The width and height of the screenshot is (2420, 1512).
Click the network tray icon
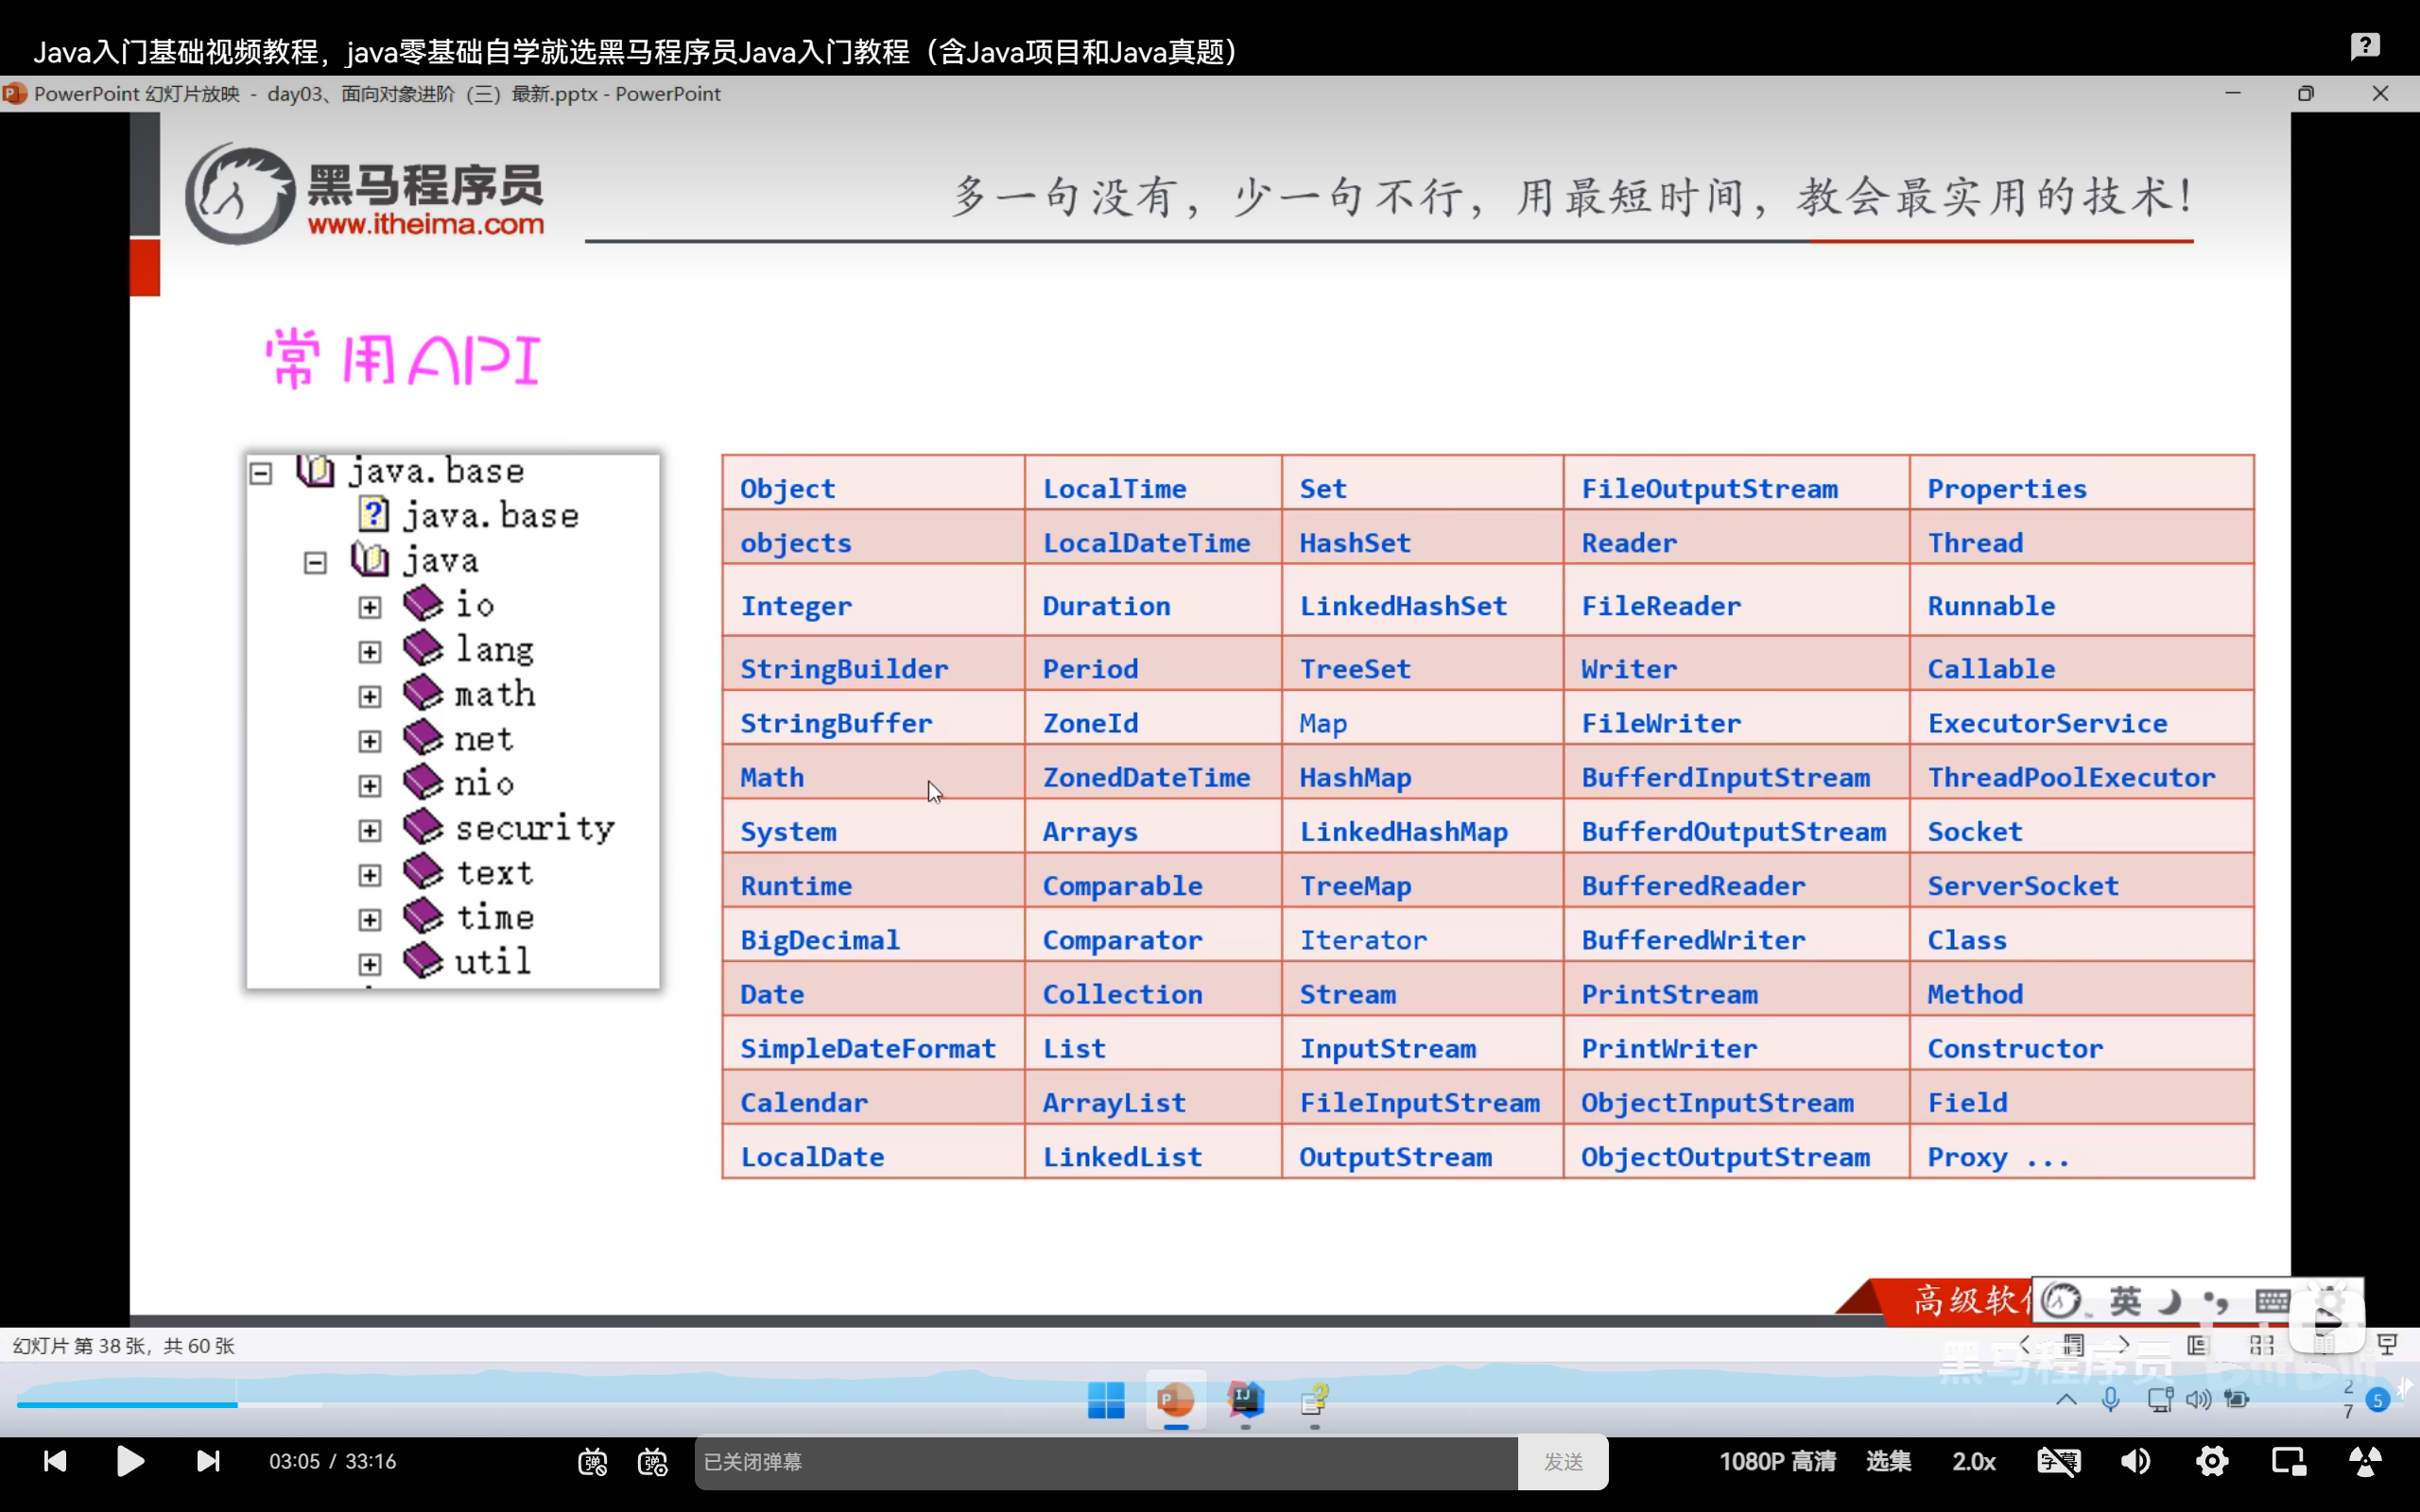2160,1400
